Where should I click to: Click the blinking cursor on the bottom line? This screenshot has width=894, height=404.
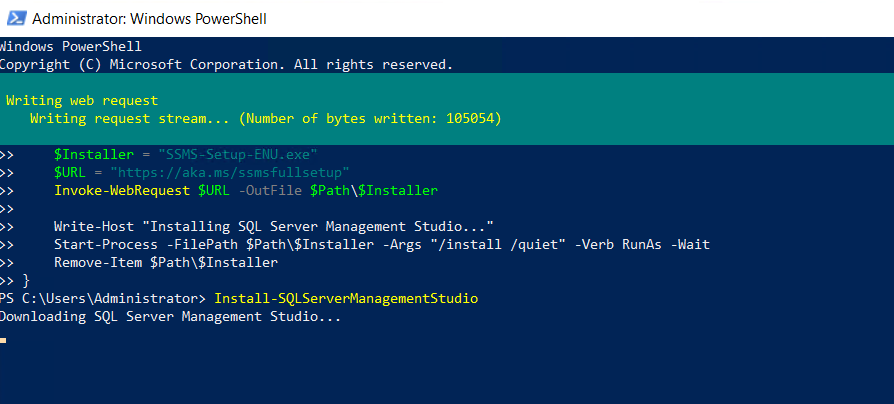pyautogui.click(x=3, y=340)
